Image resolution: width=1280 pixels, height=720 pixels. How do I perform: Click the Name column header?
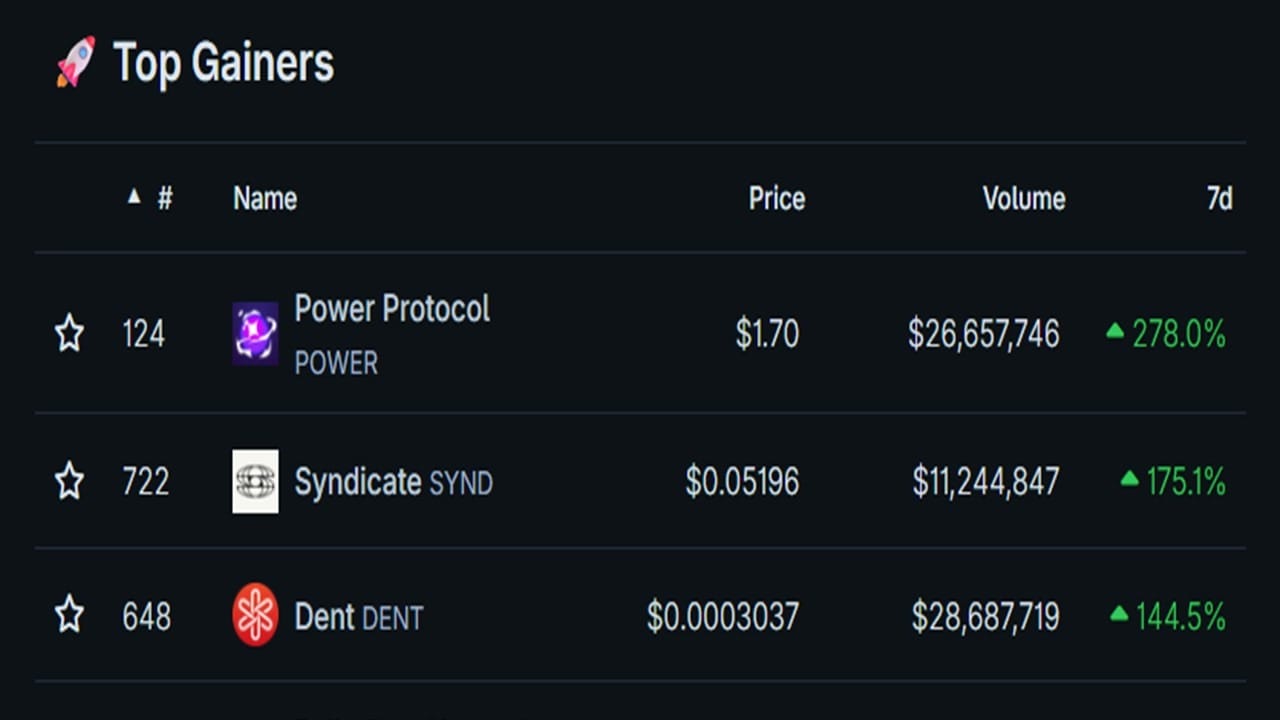[265, 198]
